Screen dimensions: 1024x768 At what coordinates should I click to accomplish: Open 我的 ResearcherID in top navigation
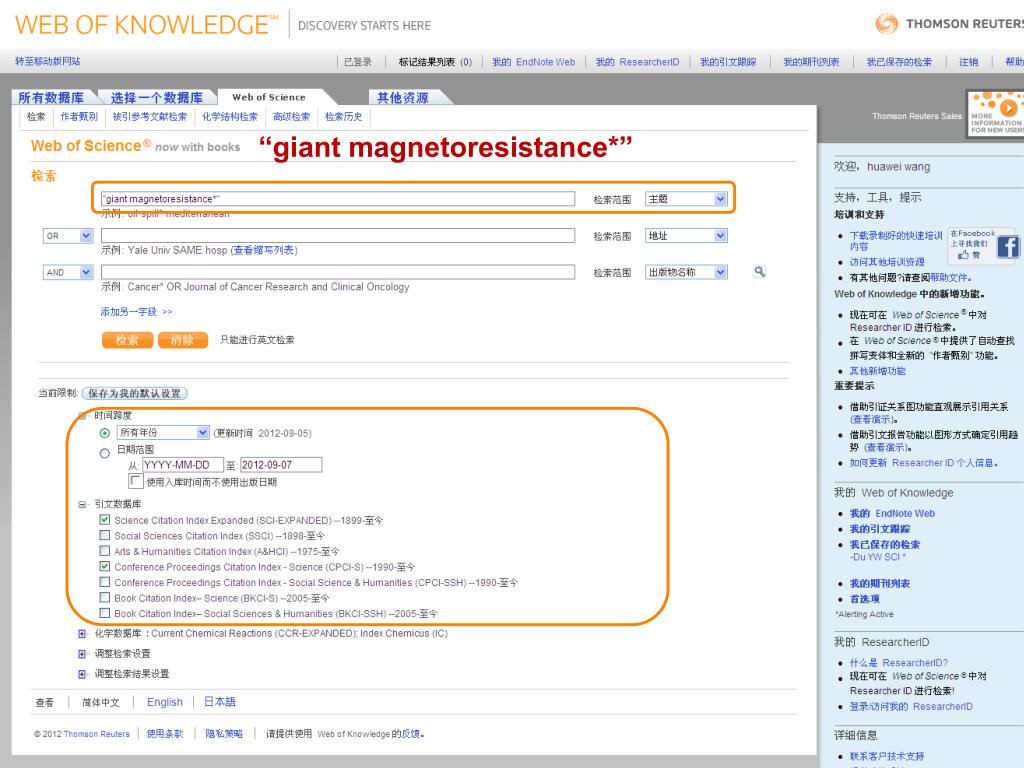click(x=637, y=62)
